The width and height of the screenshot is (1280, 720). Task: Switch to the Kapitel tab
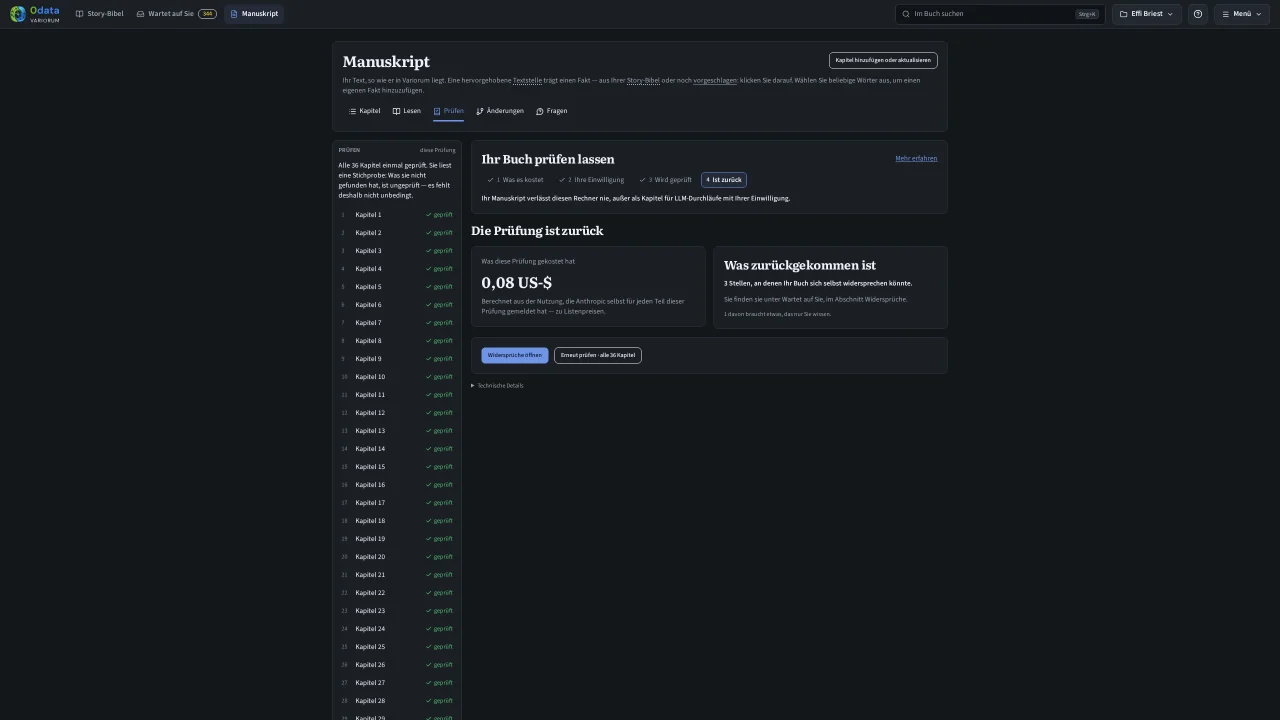pyautogui.click(x=364, y=111)
